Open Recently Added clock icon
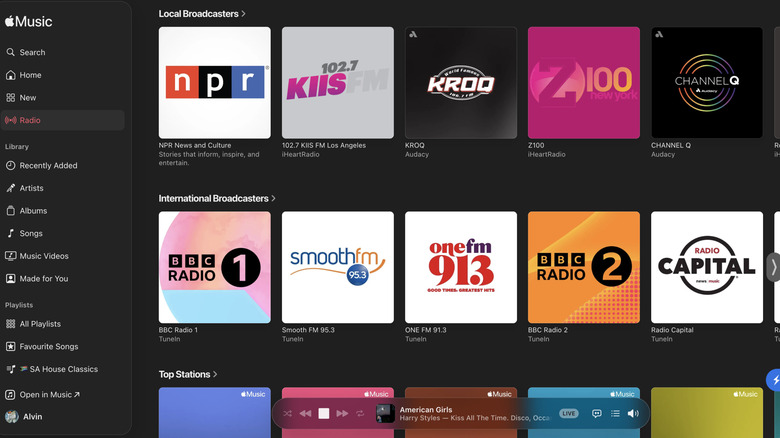This screenshot has height=438, width=780. pos(10,165)
